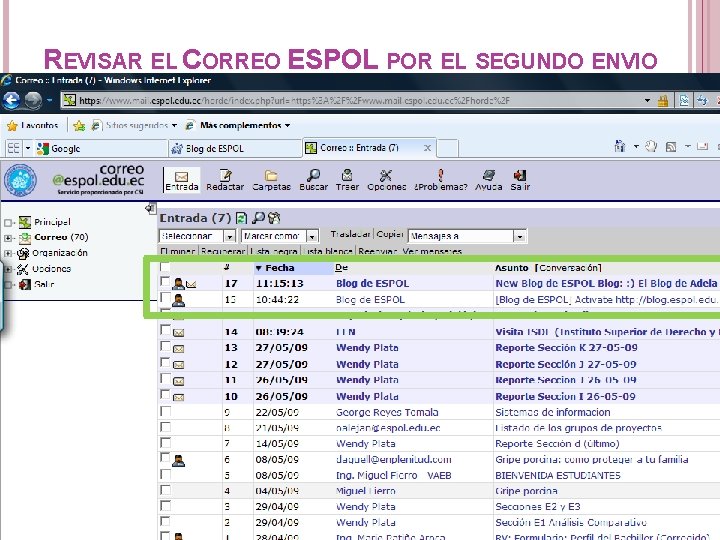Click the Favoritos star icon
Image resolution: width=720 pixels, height=540 pixels.
coord(12,125)
